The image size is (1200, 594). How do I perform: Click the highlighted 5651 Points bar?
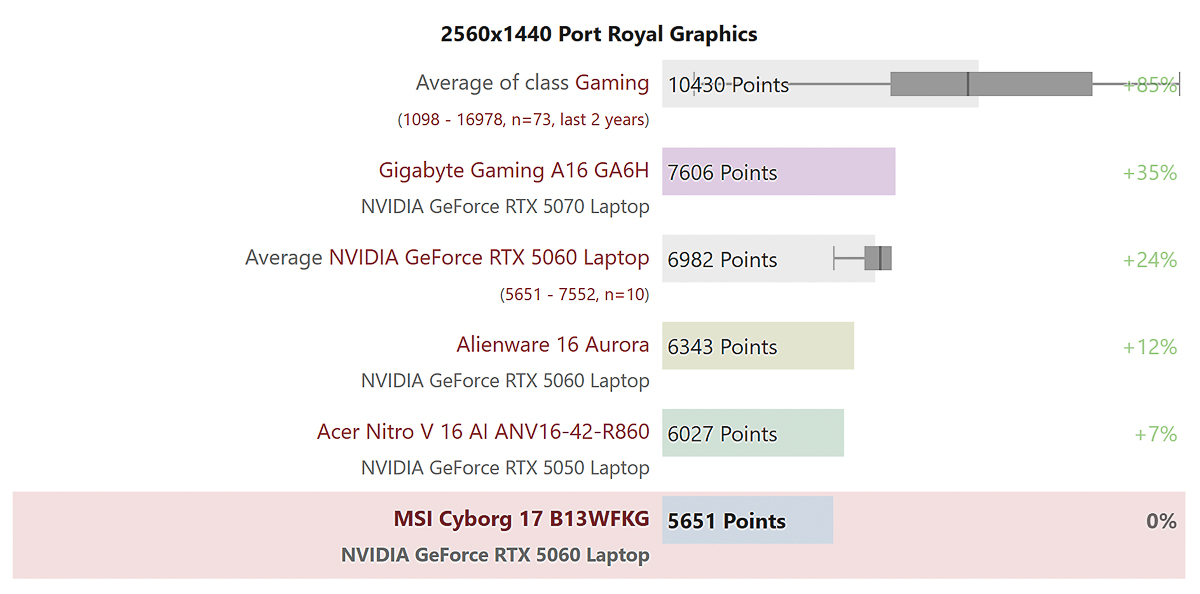pyautogui.click(x=747, y=519)
